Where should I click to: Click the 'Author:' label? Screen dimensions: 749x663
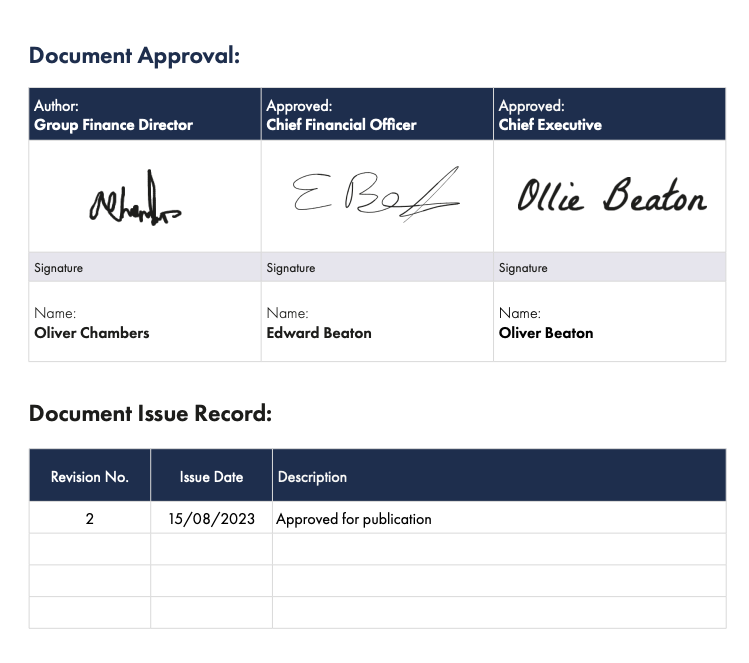tap(56, 106)
